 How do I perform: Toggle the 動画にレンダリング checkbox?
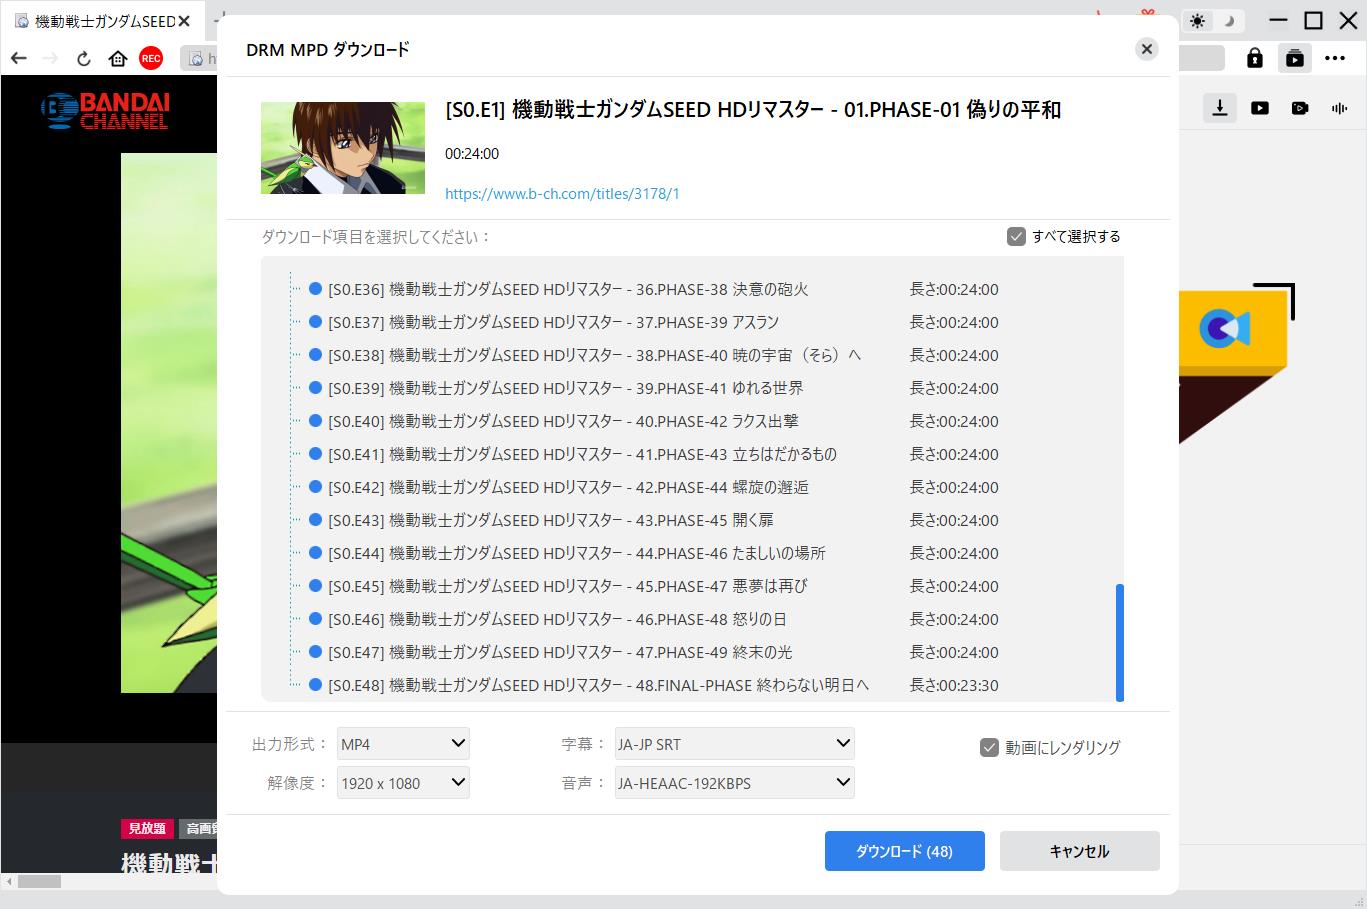tap(989, 747)
